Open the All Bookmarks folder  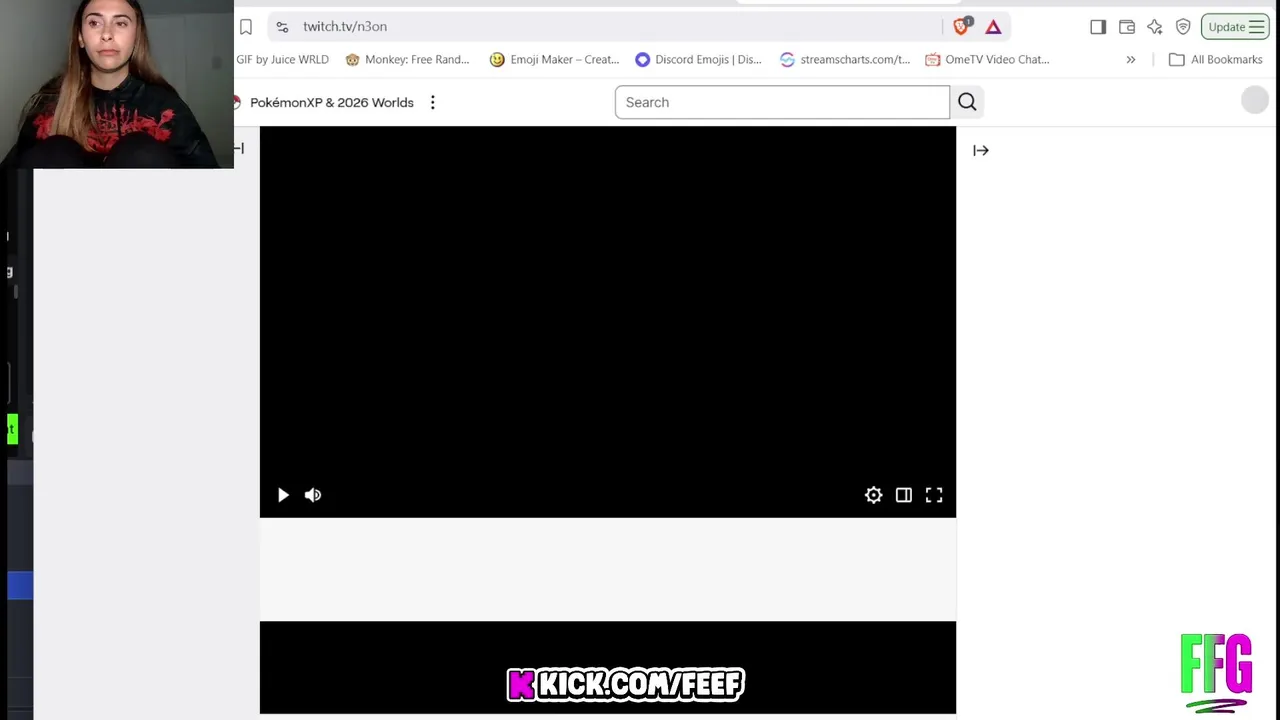point(1215,60)
